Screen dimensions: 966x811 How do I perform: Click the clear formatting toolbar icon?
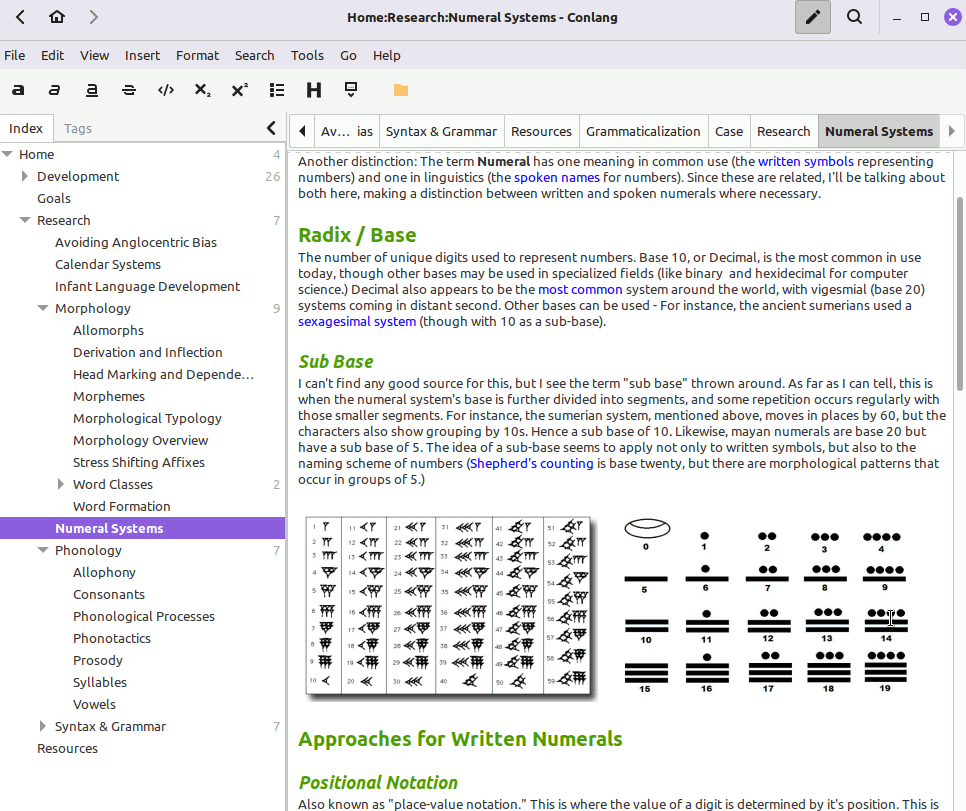tap(351, 90)
